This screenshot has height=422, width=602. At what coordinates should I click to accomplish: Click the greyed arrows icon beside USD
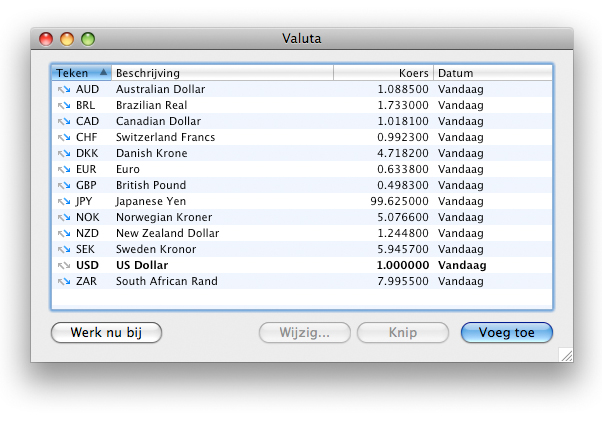64,265
